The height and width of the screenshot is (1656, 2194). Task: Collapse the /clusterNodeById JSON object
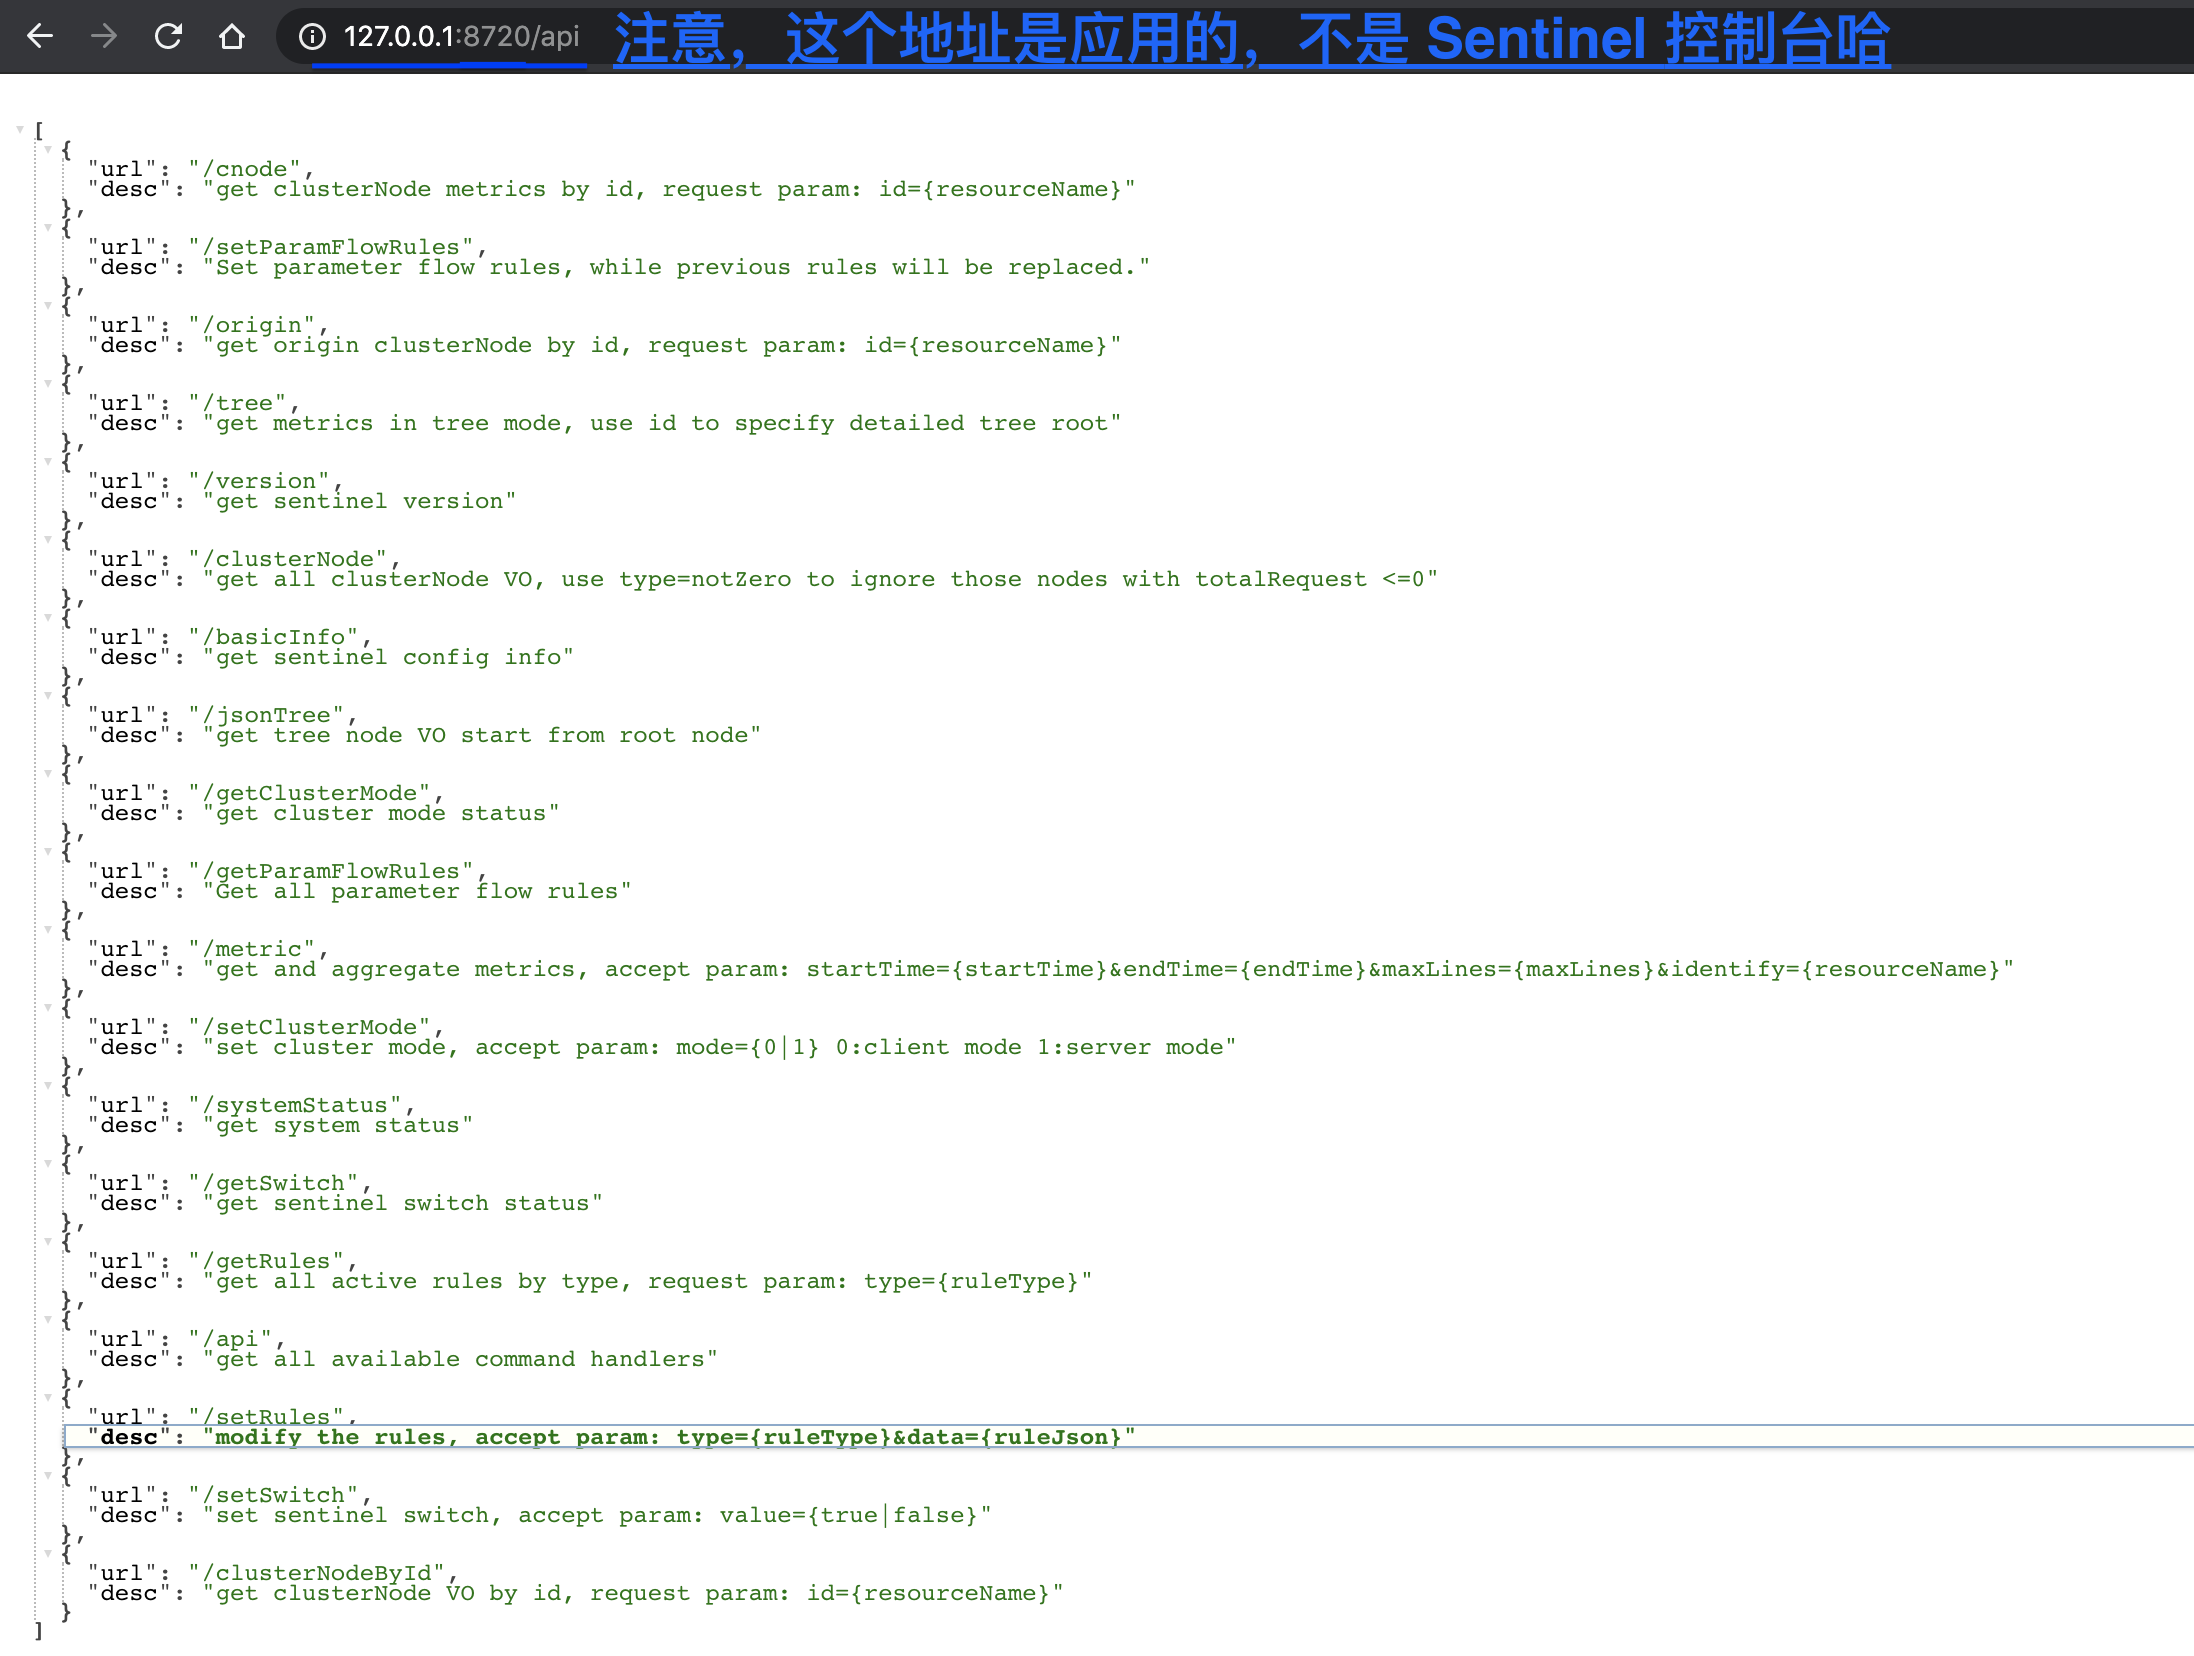tap(47, 1552)
